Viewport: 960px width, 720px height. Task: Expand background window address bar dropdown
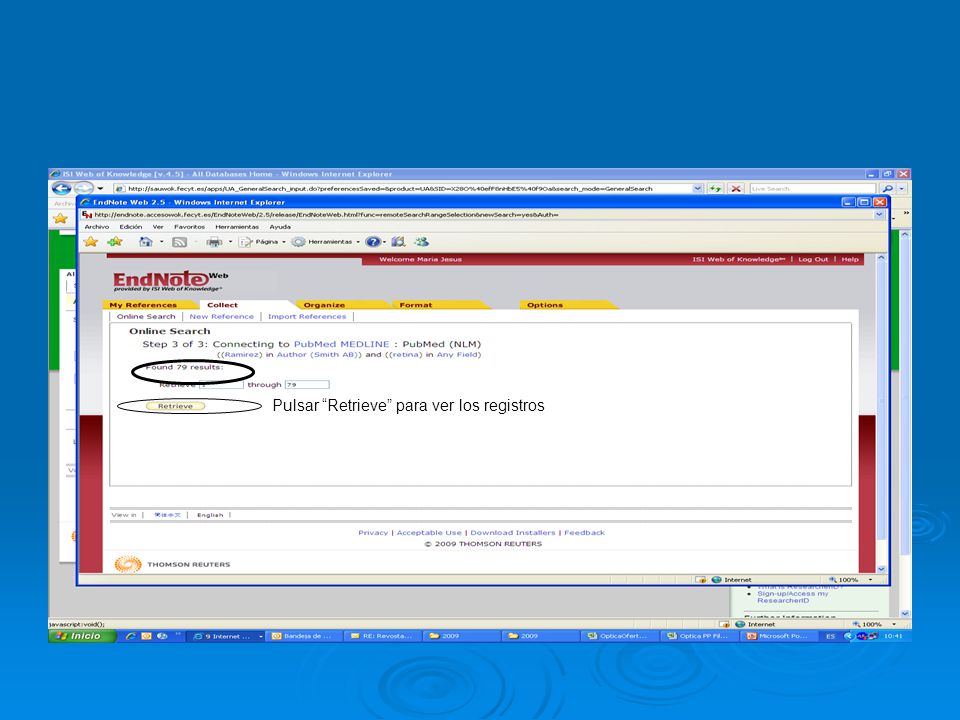click(x=697, y=189)
